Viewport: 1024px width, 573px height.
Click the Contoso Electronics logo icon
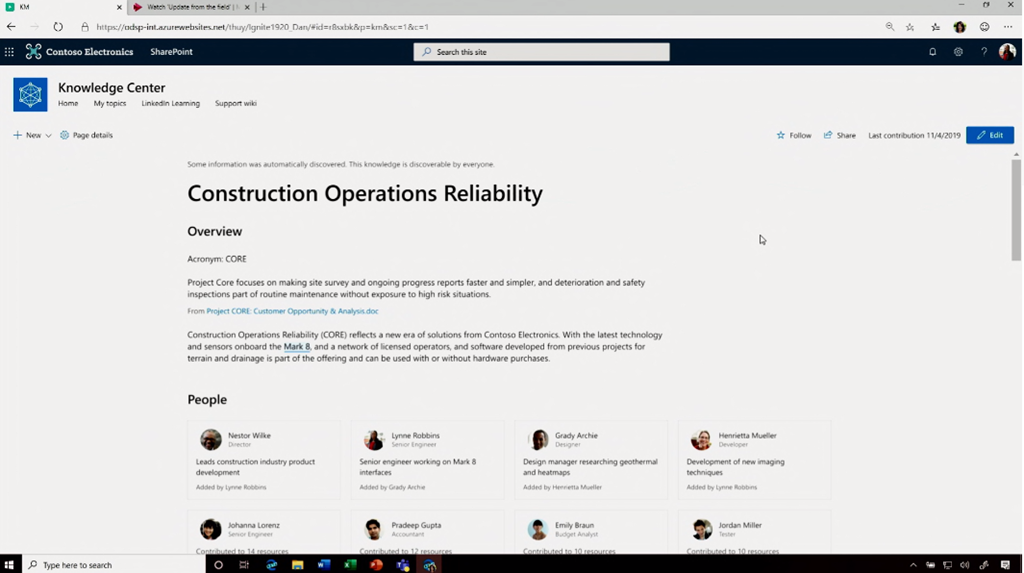pos(34,52)
